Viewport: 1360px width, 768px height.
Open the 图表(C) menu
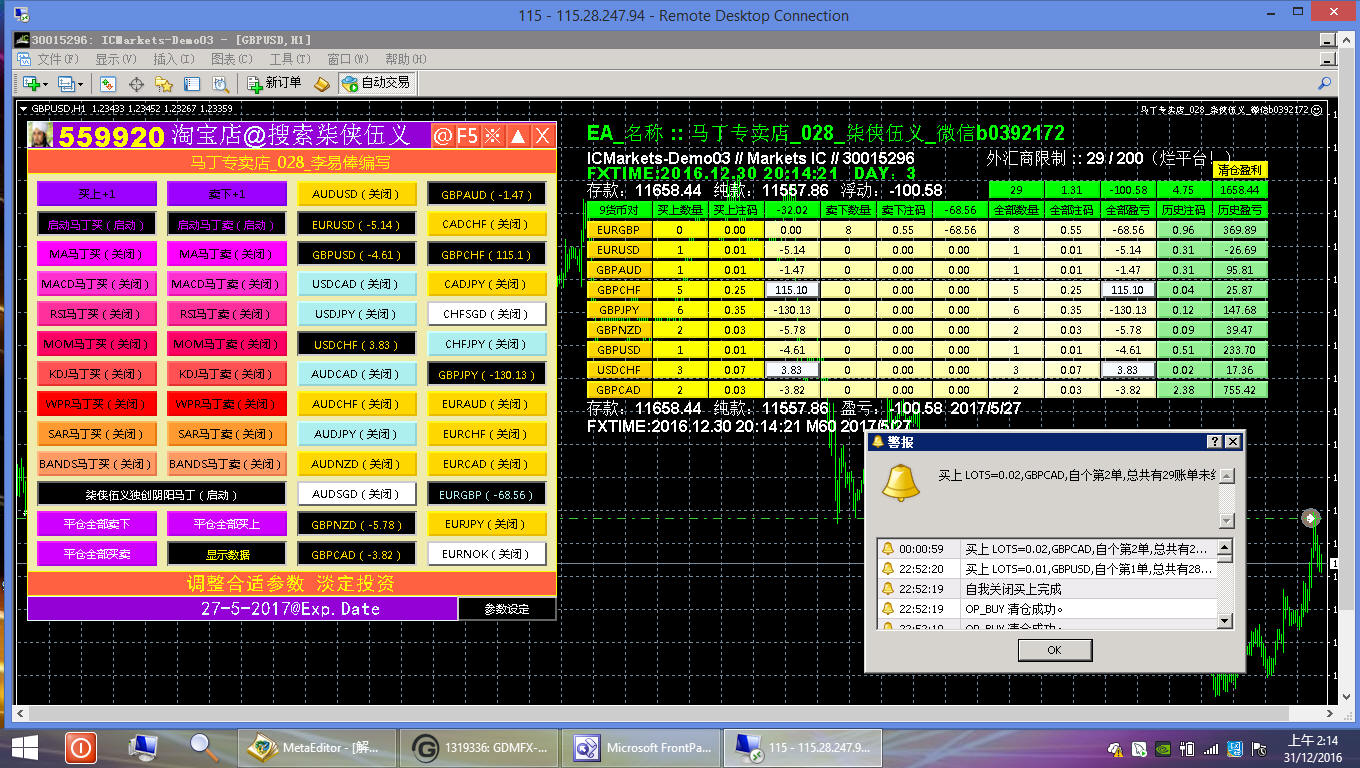click(231, 59)
